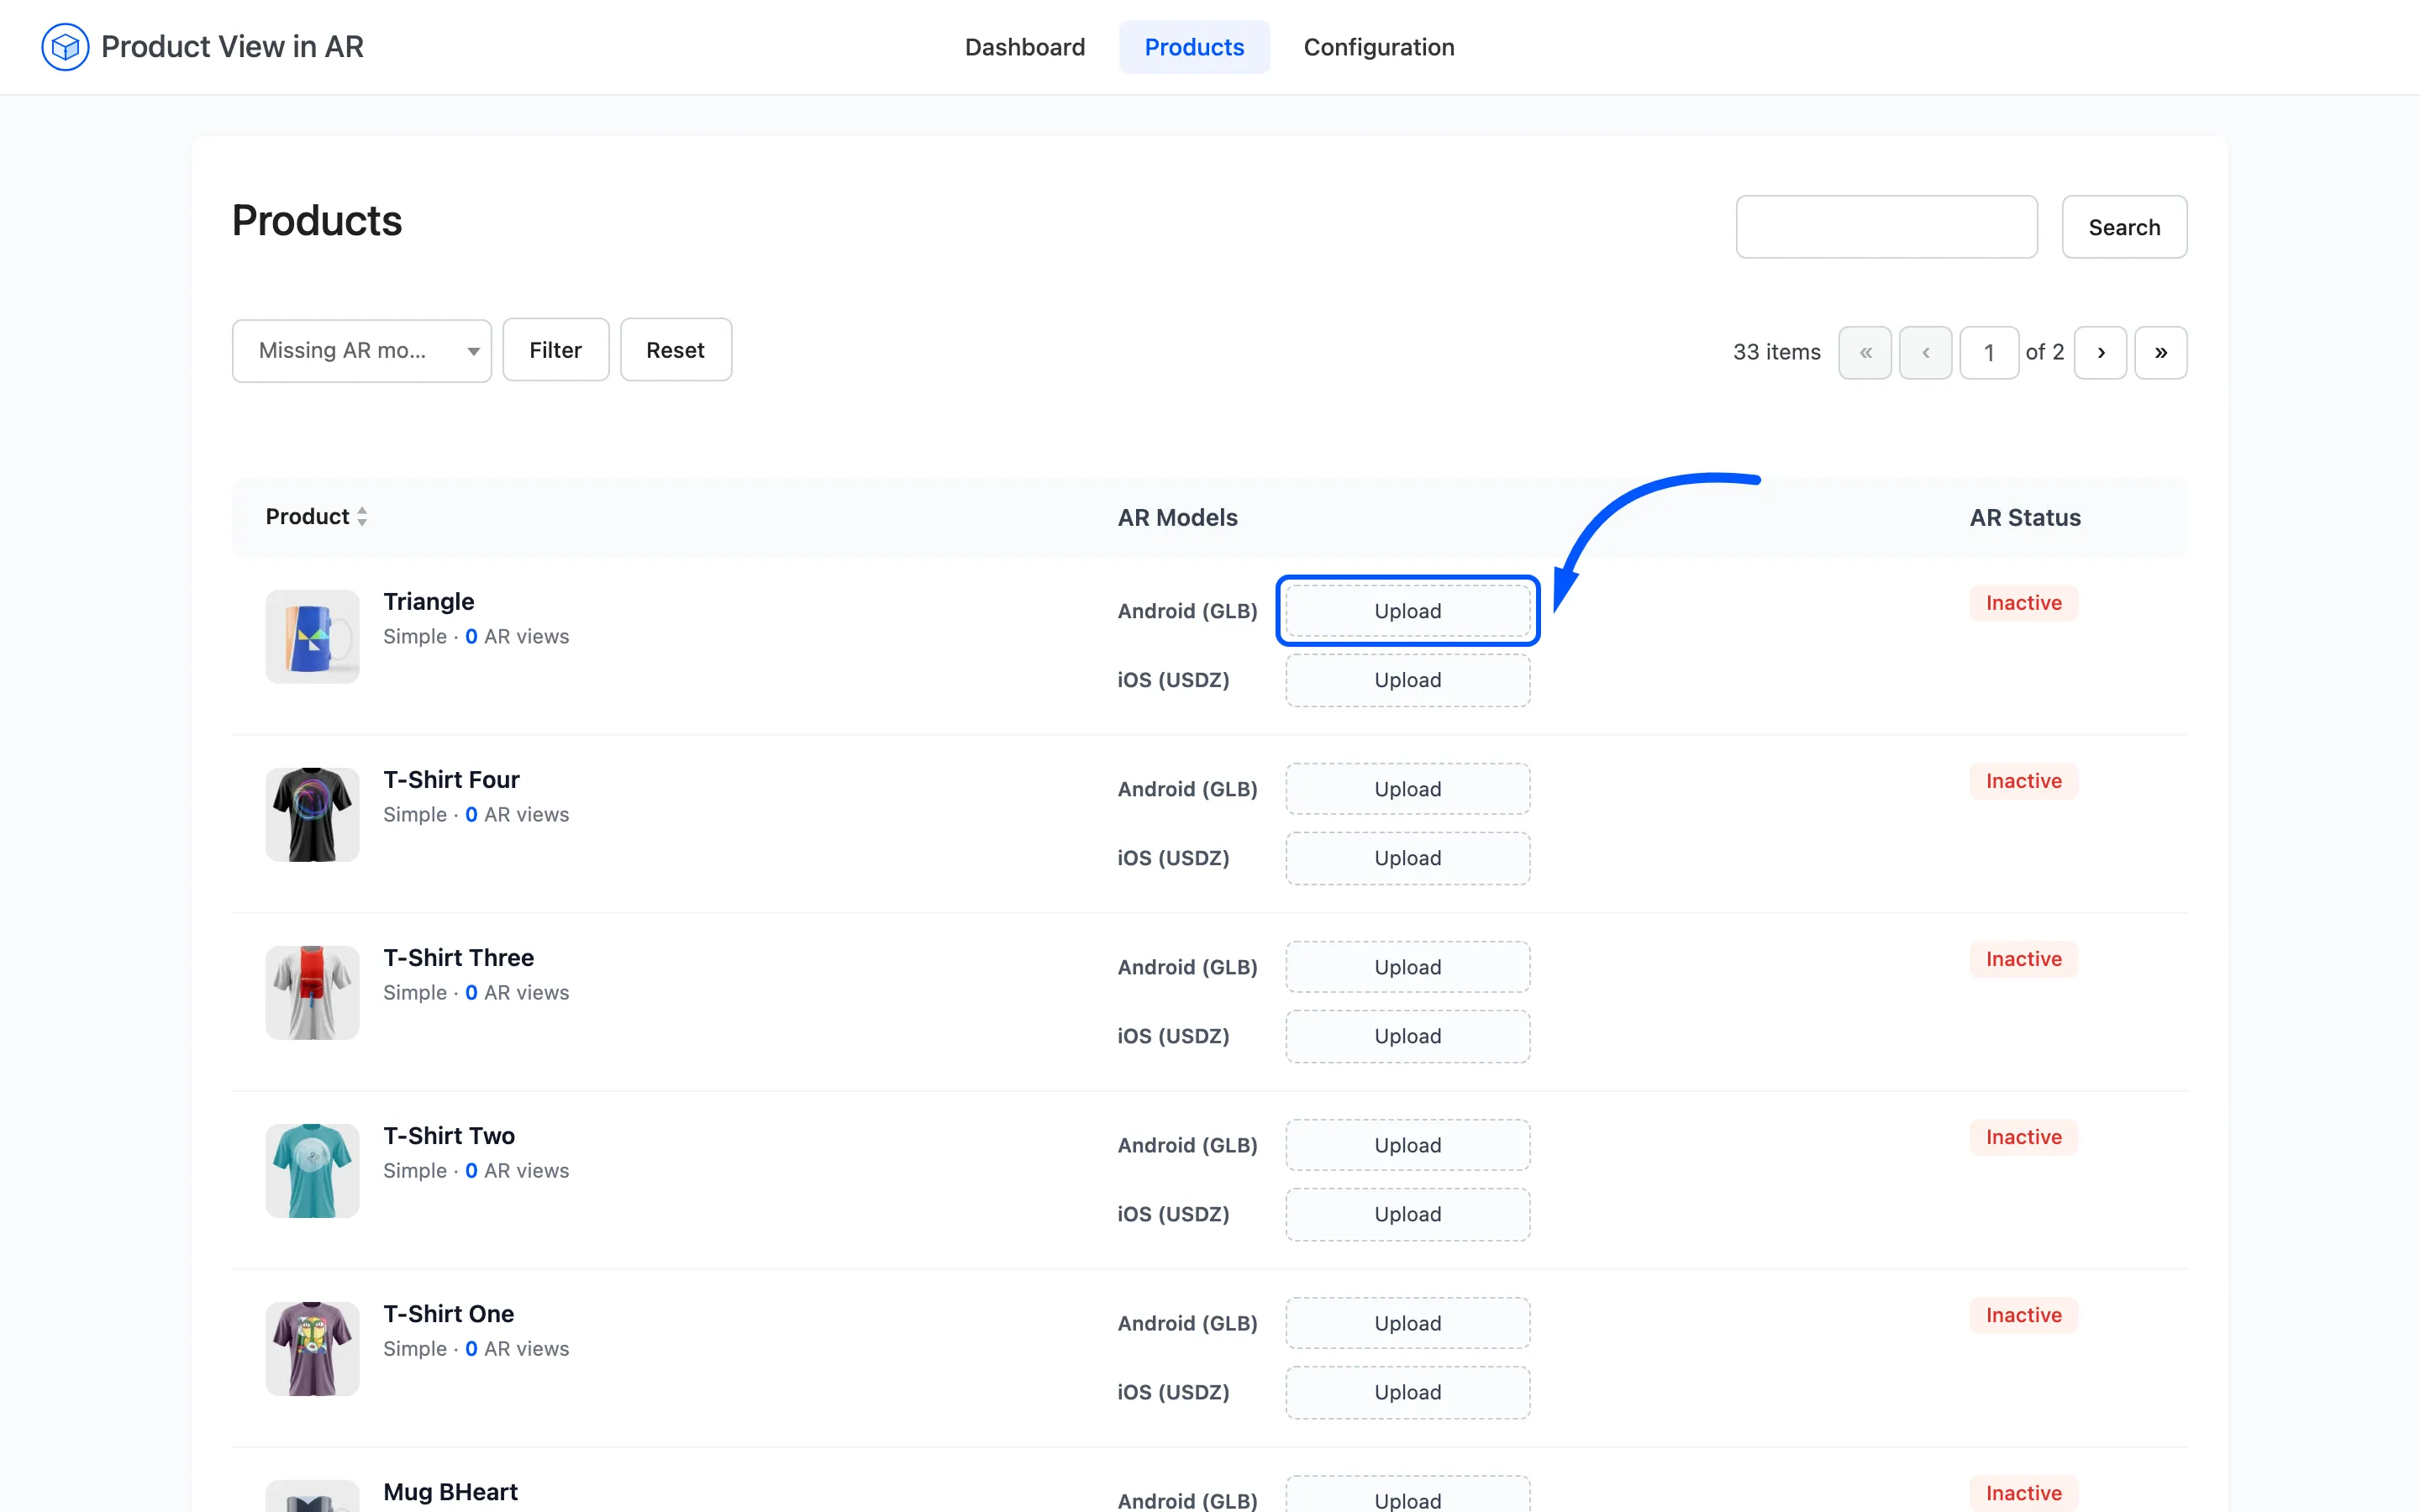Open the Configuration tab
2420x1512 pixels.
coord(1378,47)
